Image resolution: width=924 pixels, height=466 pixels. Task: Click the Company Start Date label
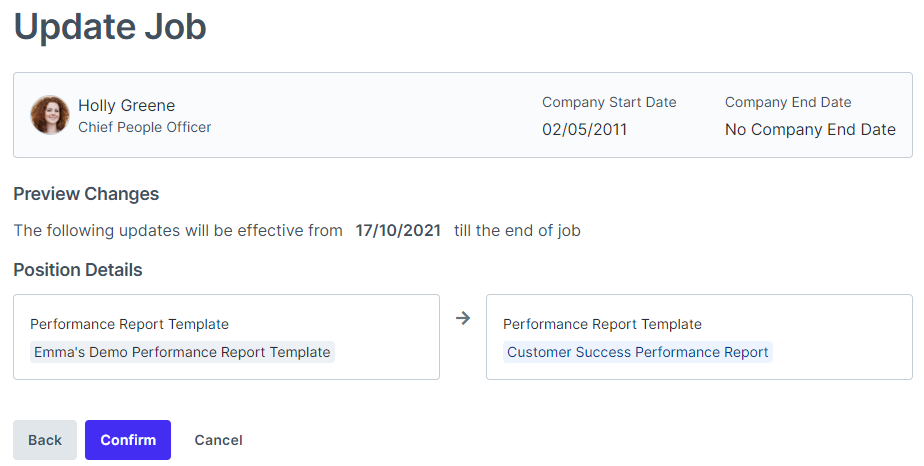click(609, 102)
